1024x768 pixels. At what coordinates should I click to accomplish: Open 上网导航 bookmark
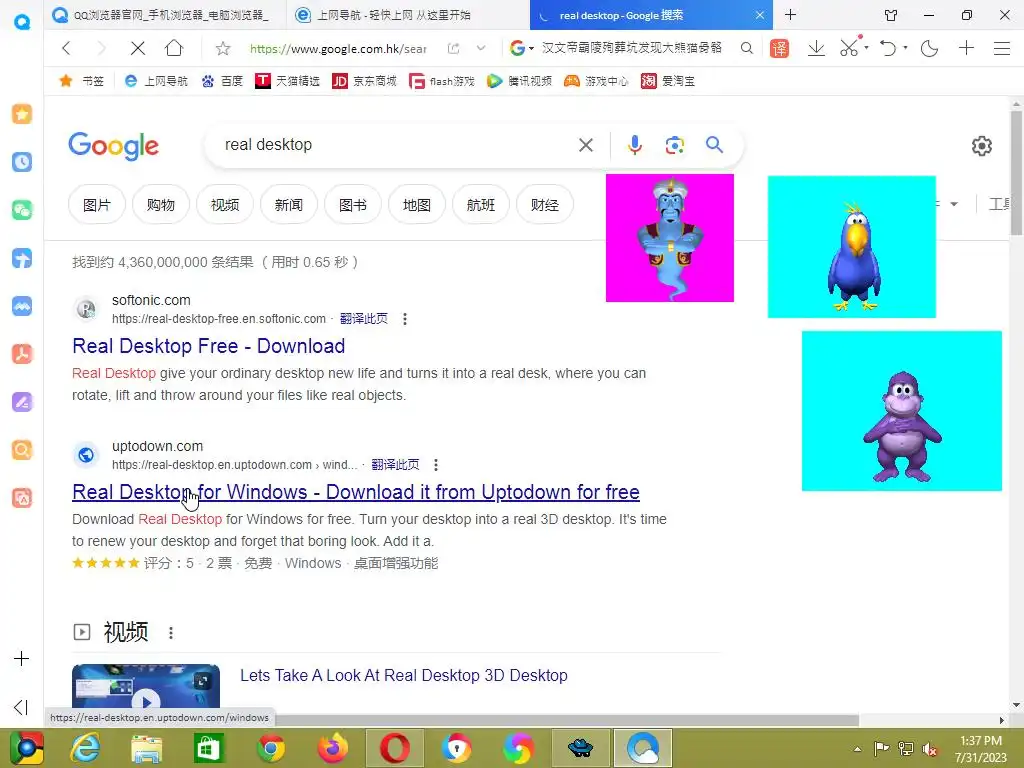[x=156, y=81]
